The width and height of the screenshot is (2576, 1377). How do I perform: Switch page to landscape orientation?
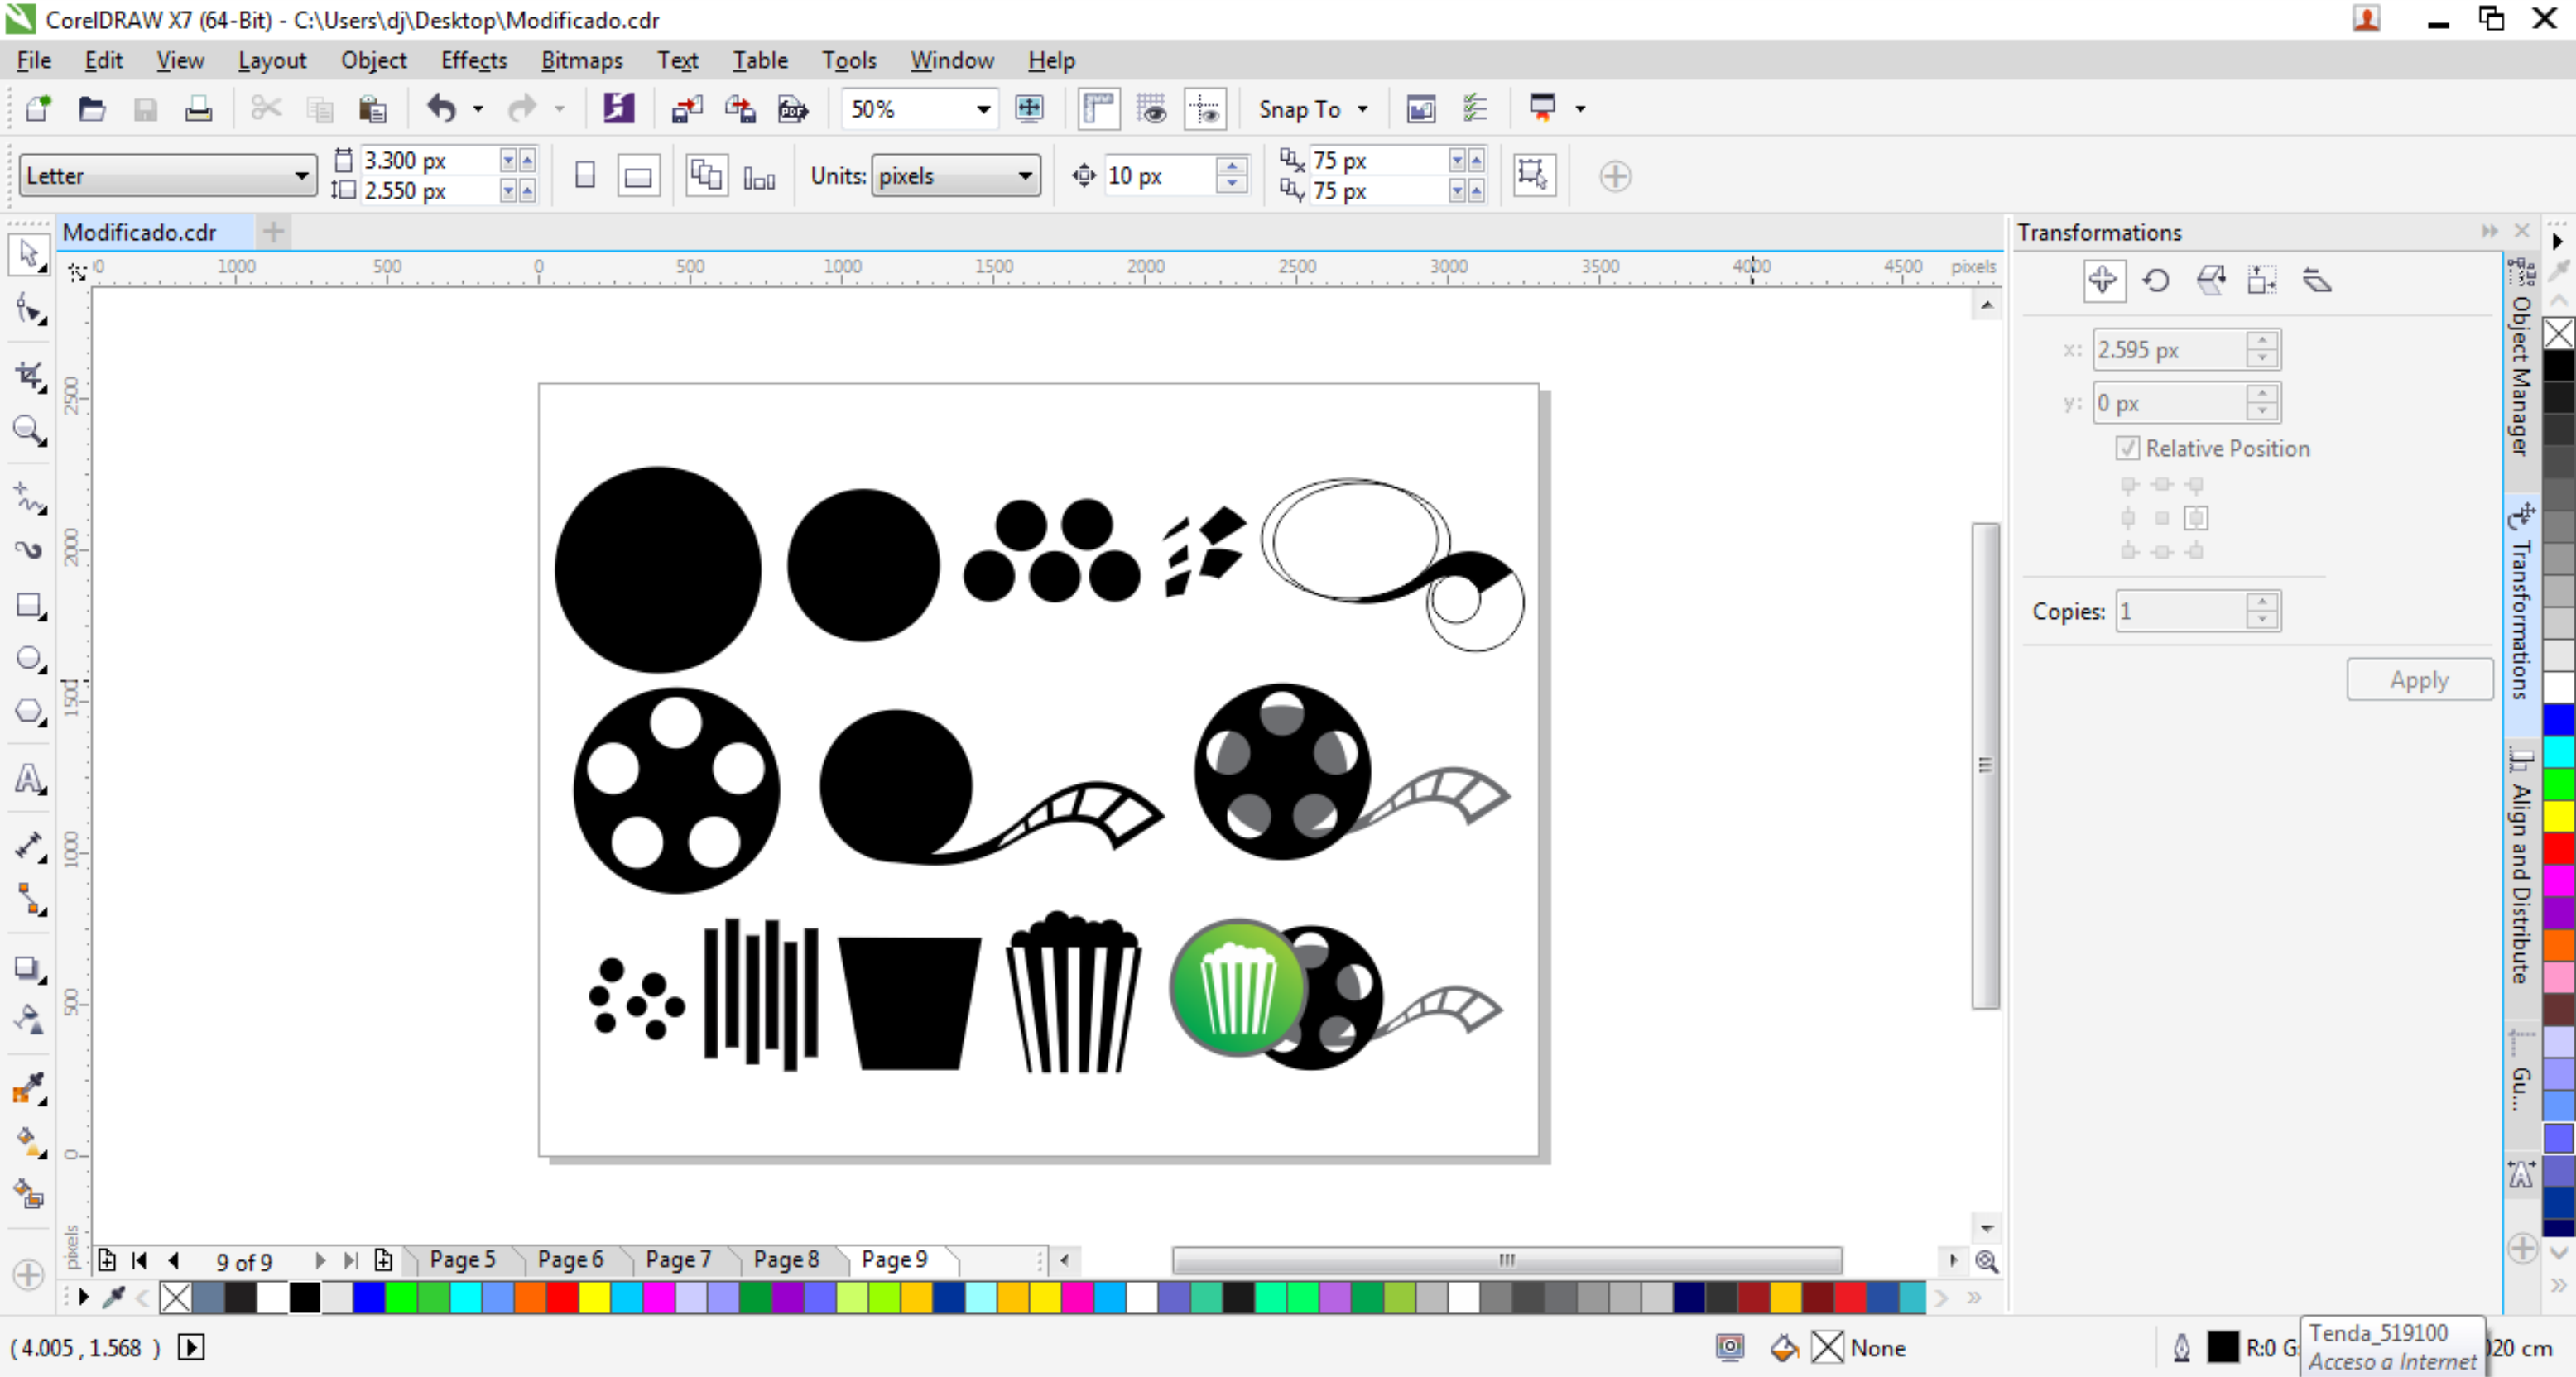[x=638, y=177]
